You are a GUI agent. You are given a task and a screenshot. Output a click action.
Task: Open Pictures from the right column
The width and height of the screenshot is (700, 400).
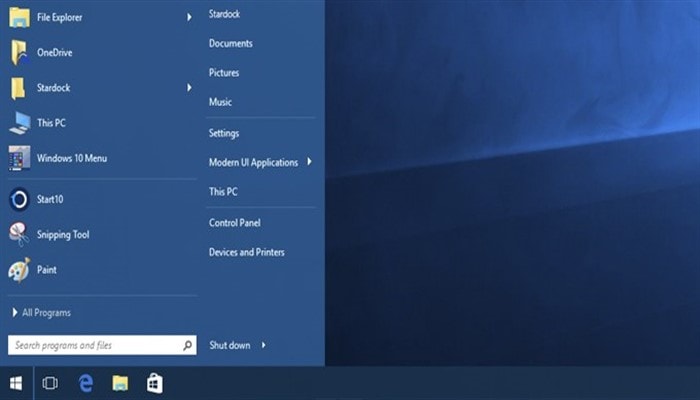pos(224,73)
